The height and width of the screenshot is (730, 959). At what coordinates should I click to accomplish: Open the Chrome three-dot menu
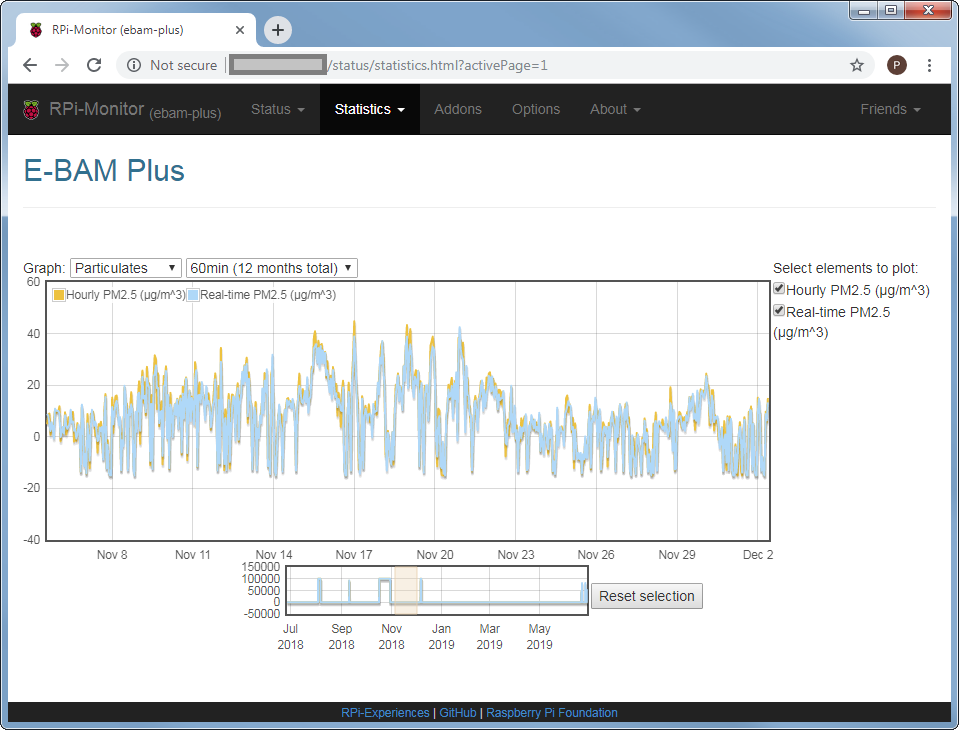pos(929,65)
